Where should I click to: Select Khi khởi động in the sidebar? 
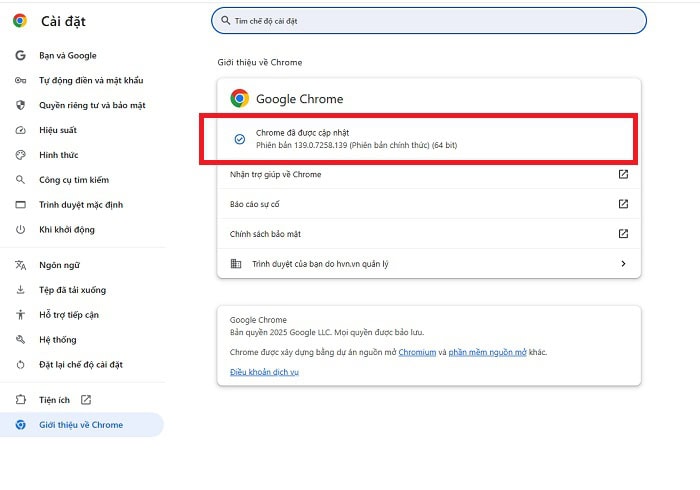[x=67, y=230]
